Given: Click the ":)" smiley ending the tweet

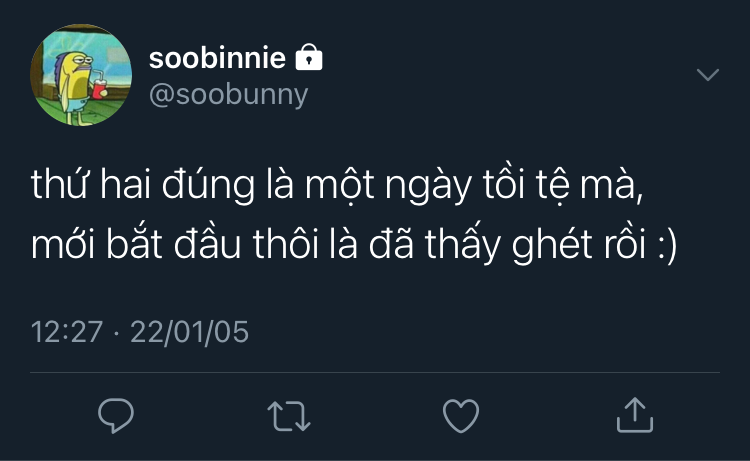Looking at the screenshot, I should pos(667,244).
